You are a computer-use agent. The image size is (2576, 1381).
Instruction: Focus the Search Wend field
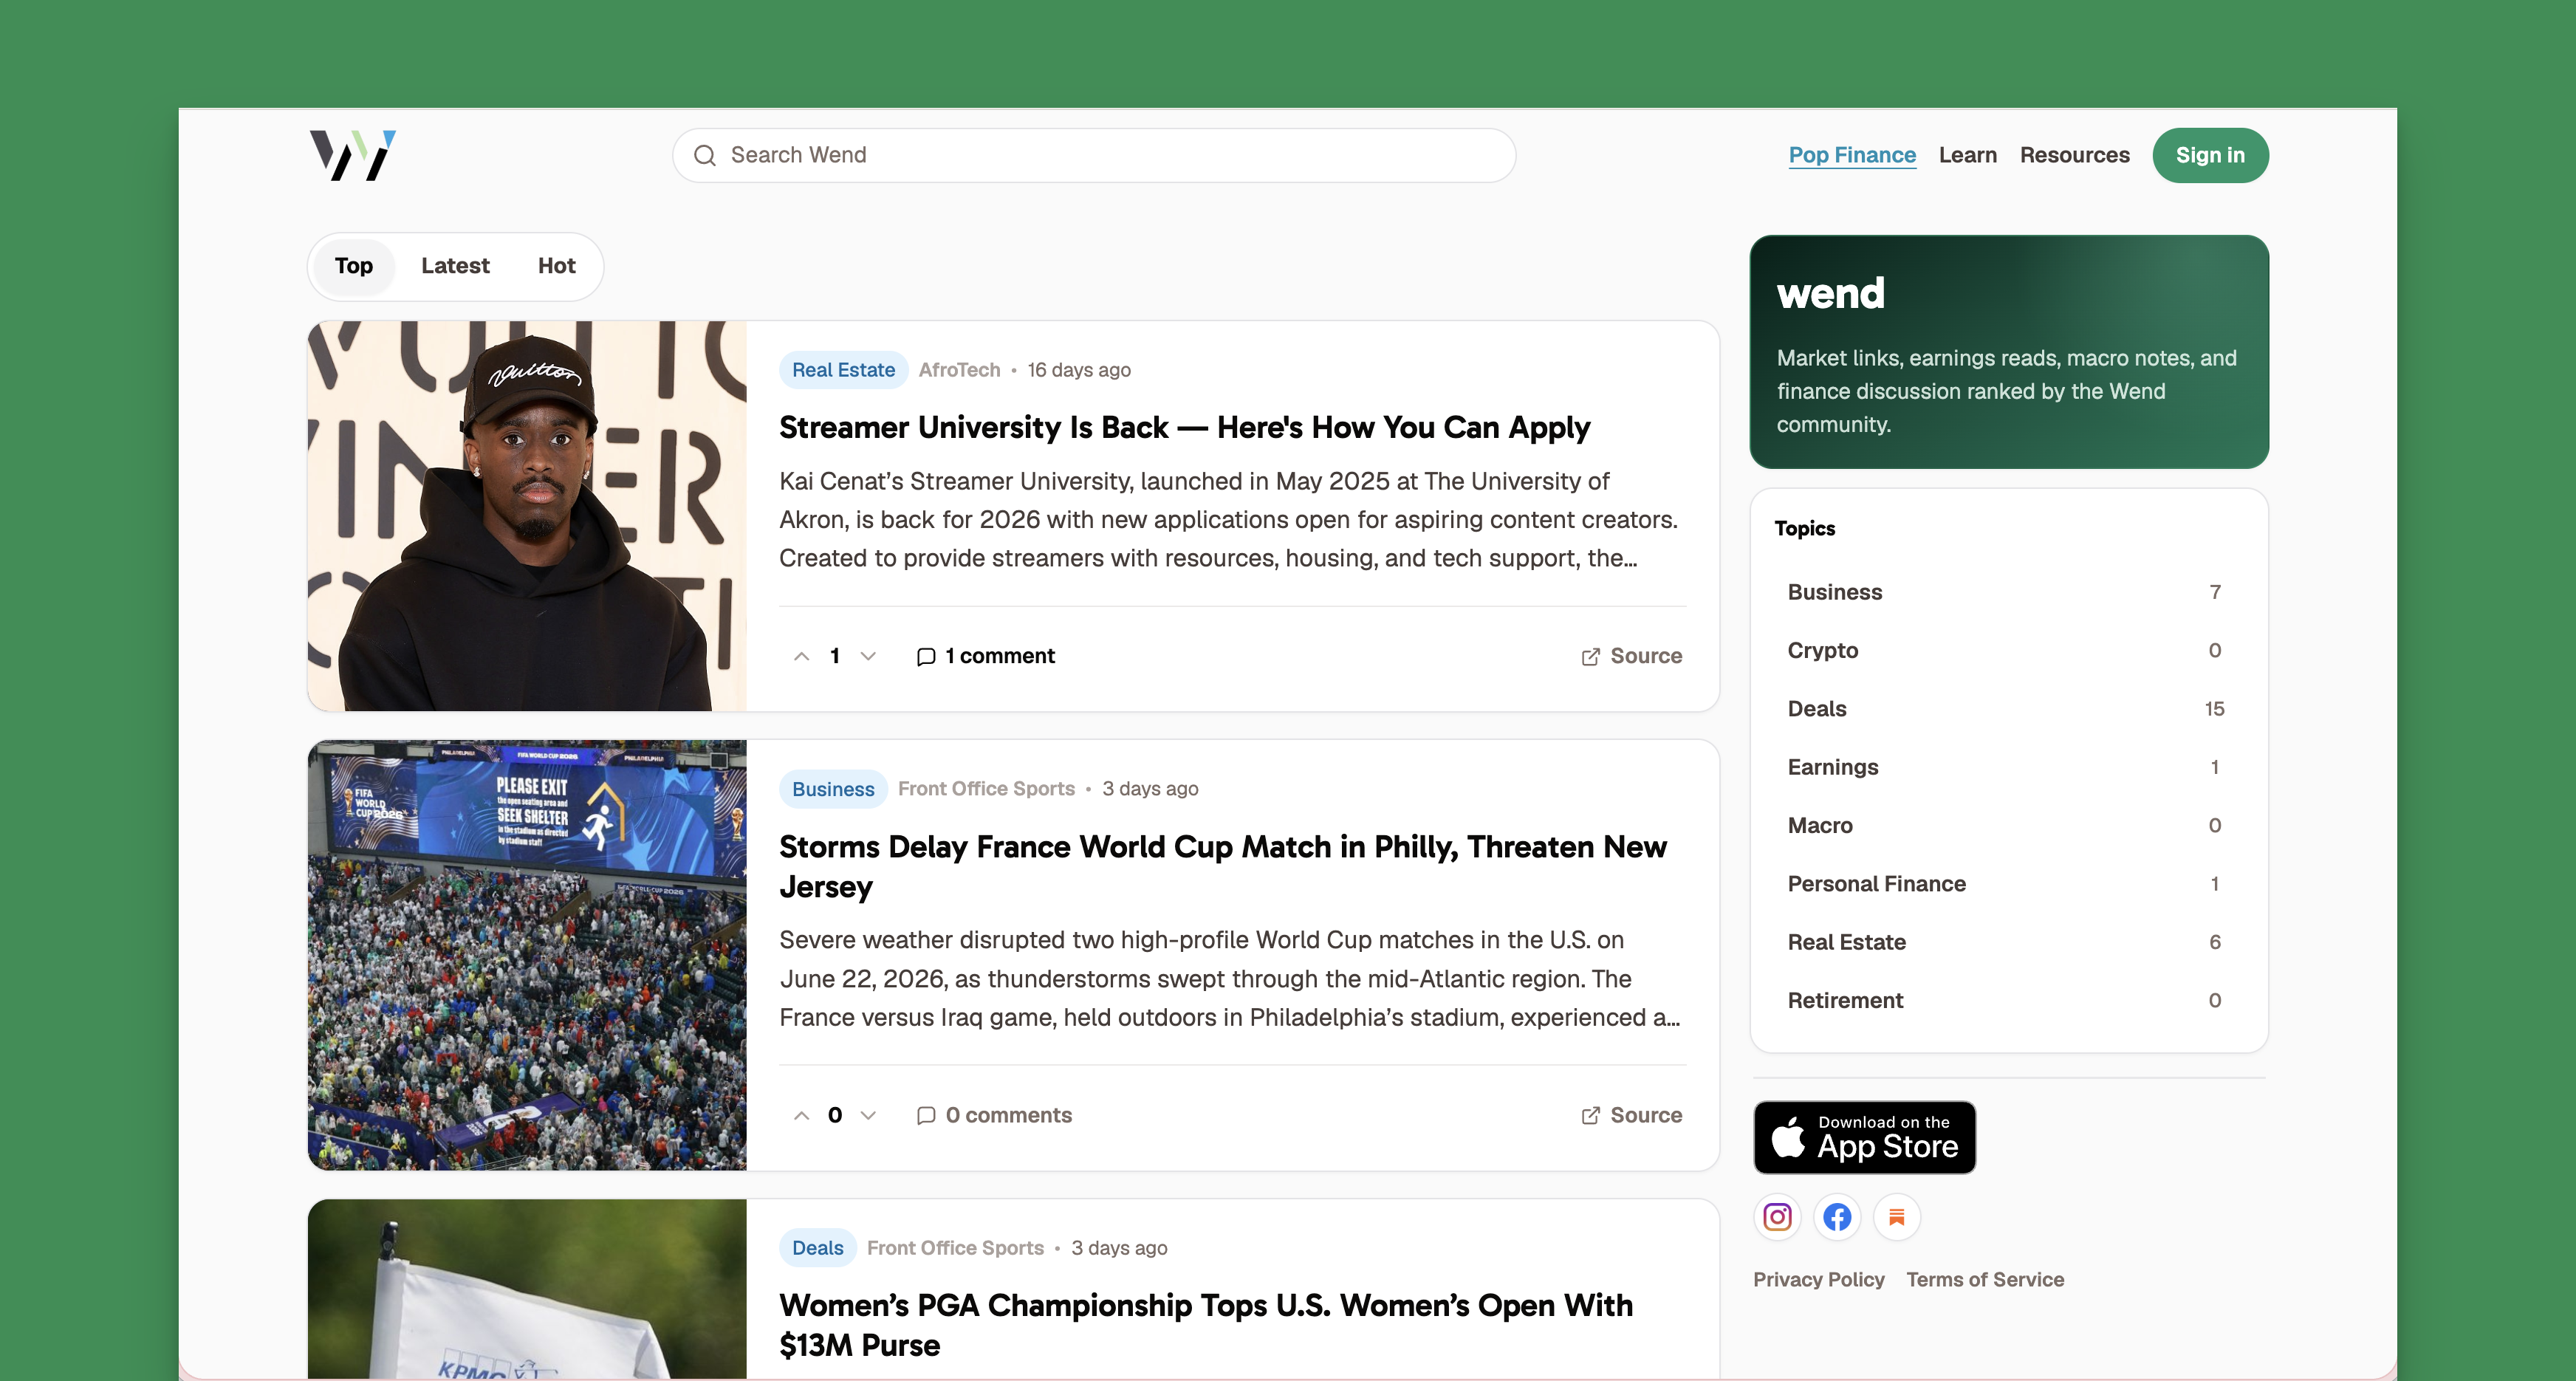click(x=1094, y=155)
